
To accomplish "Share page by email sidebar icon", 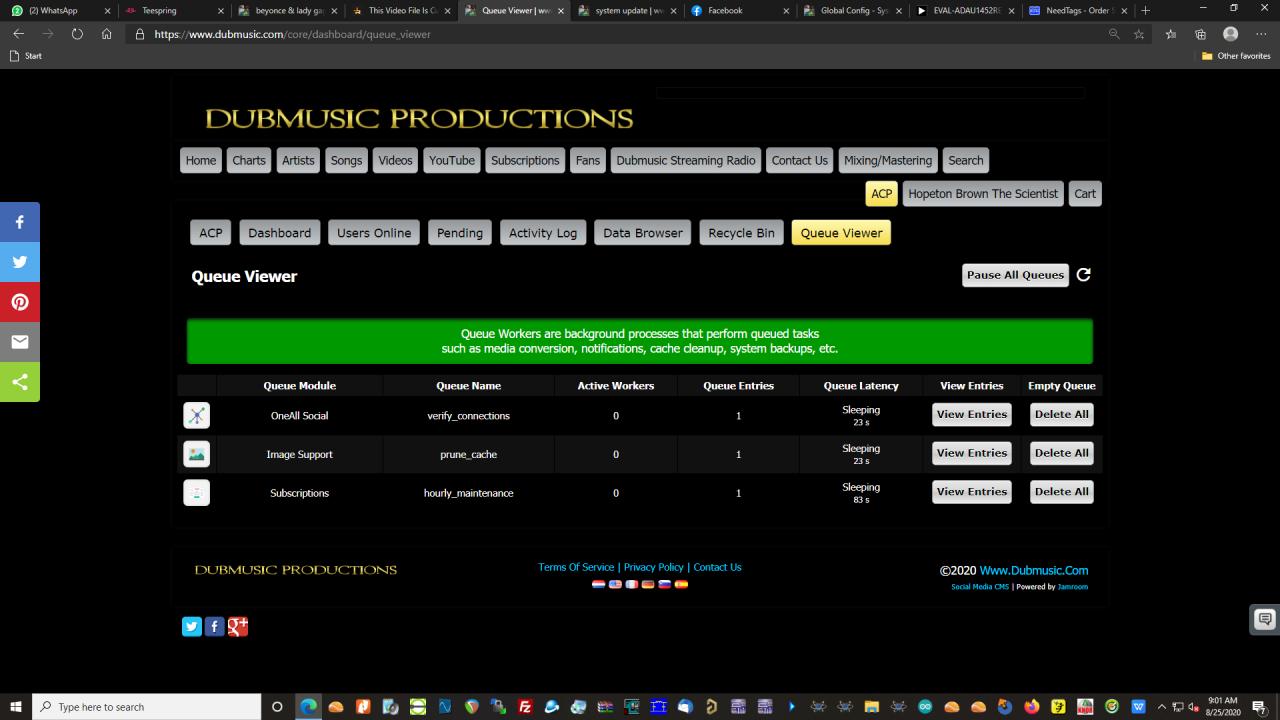I will pos(20,342).
